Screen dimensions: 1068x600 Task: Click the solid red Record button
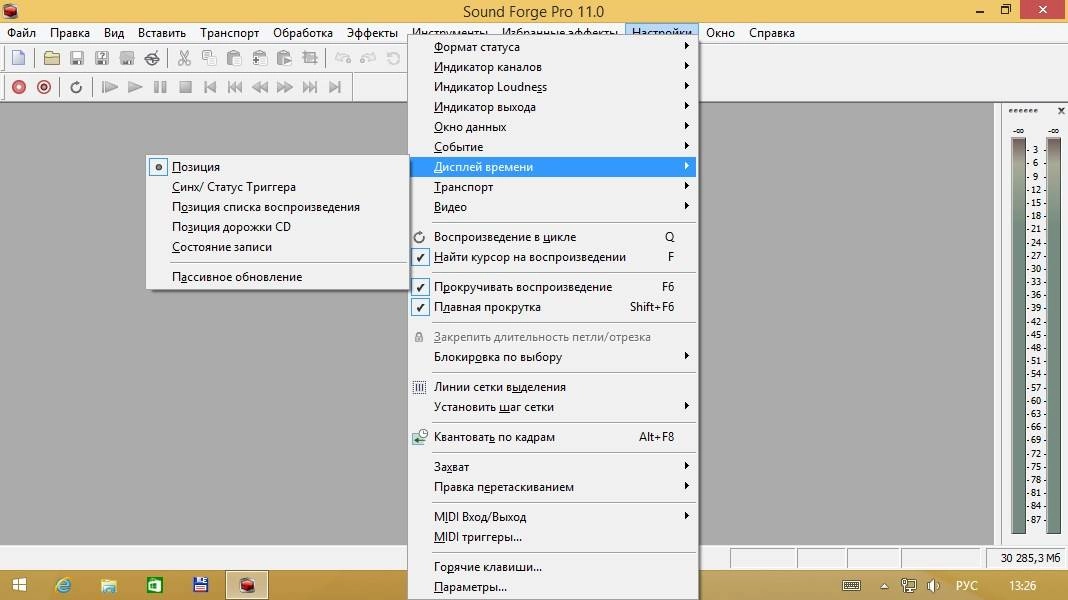(x=19, y=87)
